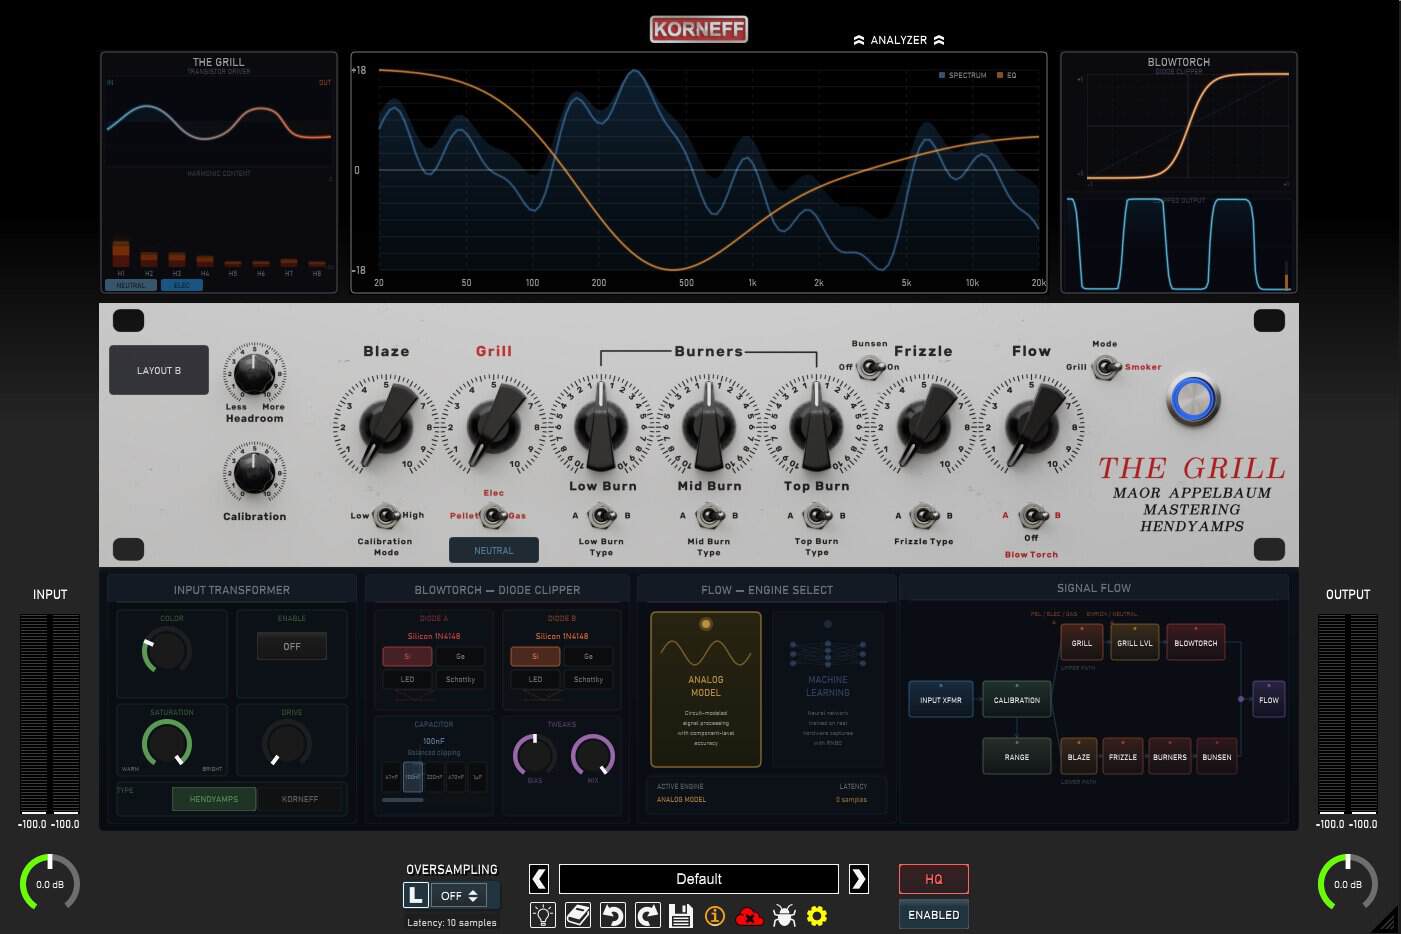1401x934 pixels.
Task: Select Schottky for Diode B
Action: pyautogui.click(x=588, y=679)
